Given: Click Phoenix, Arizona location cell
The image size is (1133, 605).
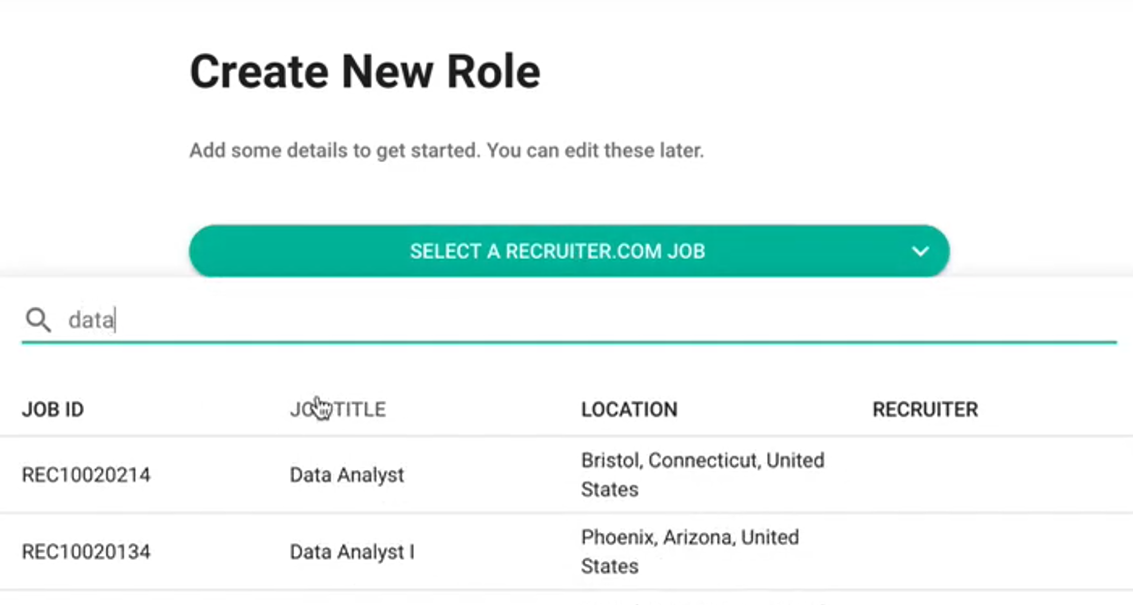Looking at the screenshot, I should (x=690, y=552).
